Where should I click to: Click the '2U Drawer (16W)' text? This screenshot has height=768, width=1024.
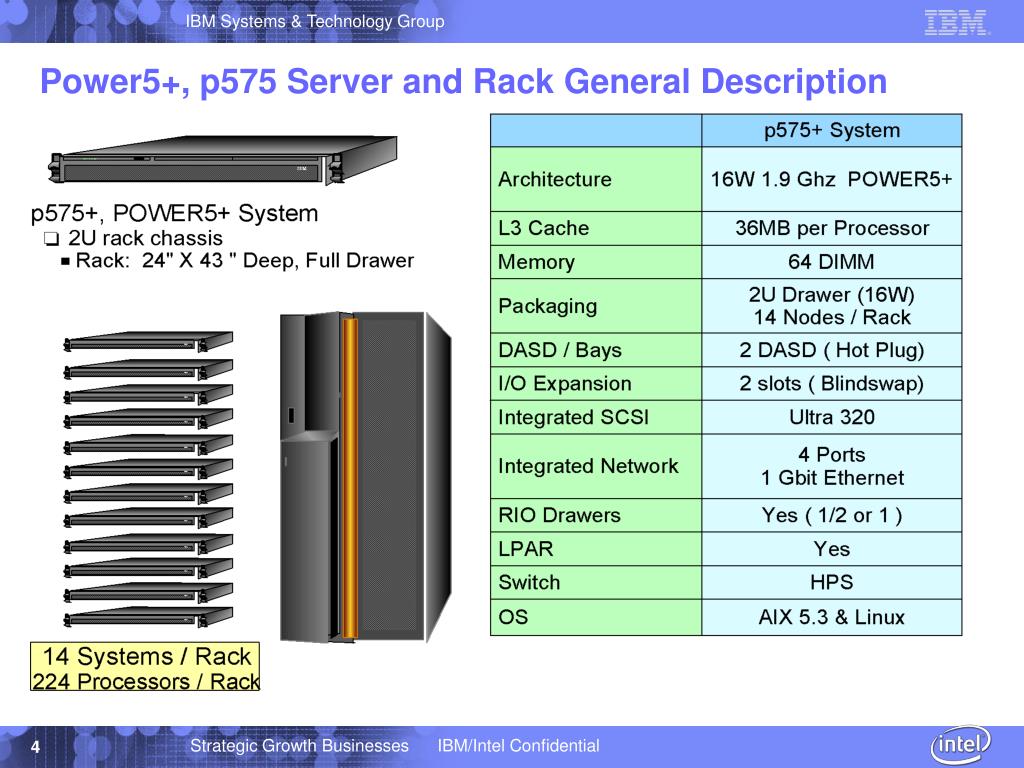pos(832,295)
